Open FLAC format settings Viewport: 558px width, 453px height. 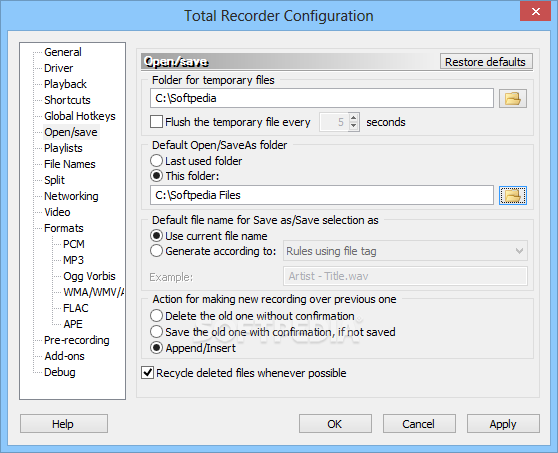tap(75, 309)
